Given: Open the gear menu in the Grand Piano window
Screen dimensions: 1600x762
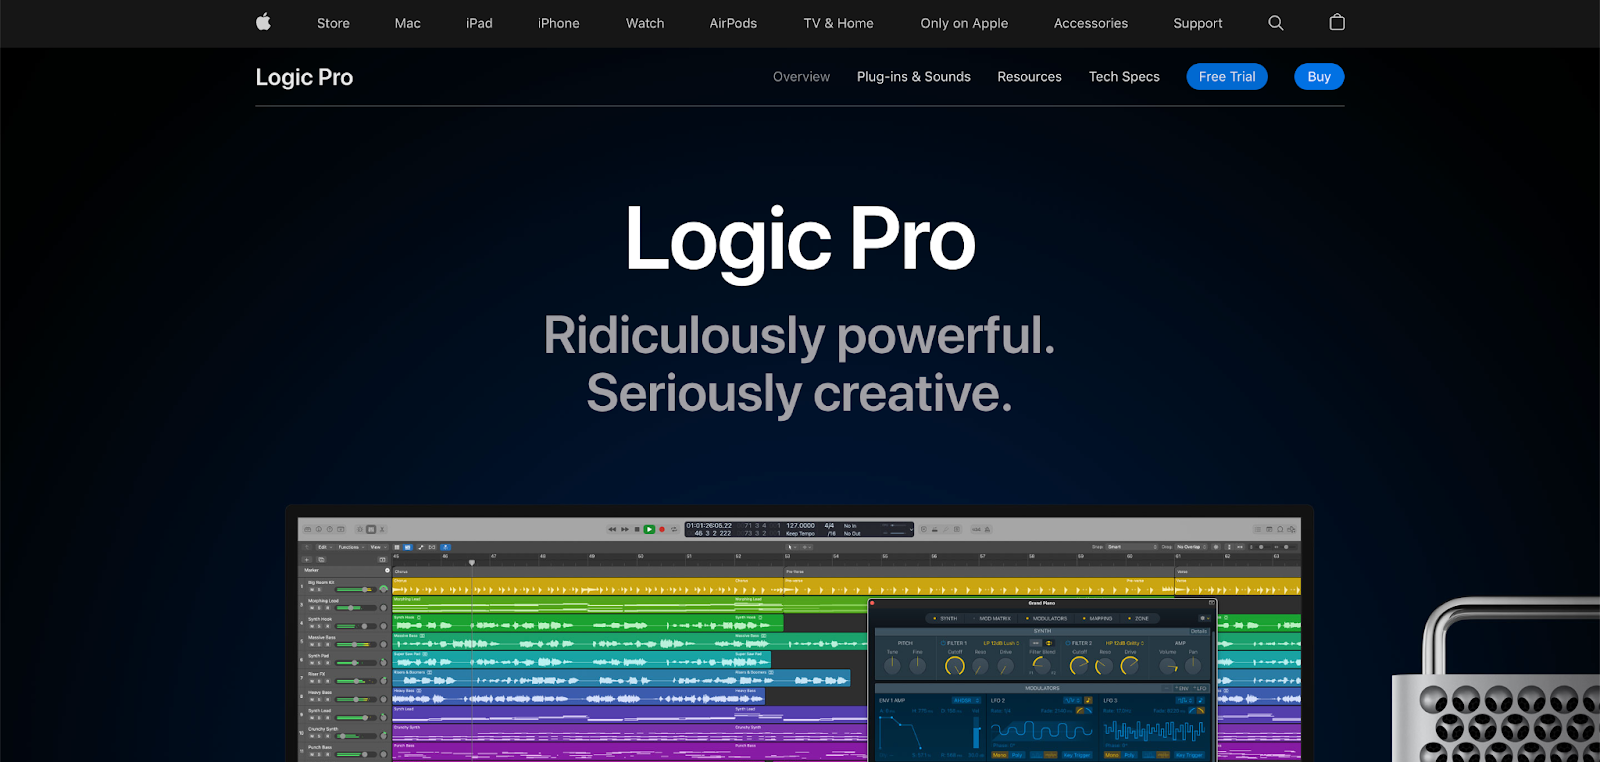Looking at the screenshot, I should point(1205,618).
